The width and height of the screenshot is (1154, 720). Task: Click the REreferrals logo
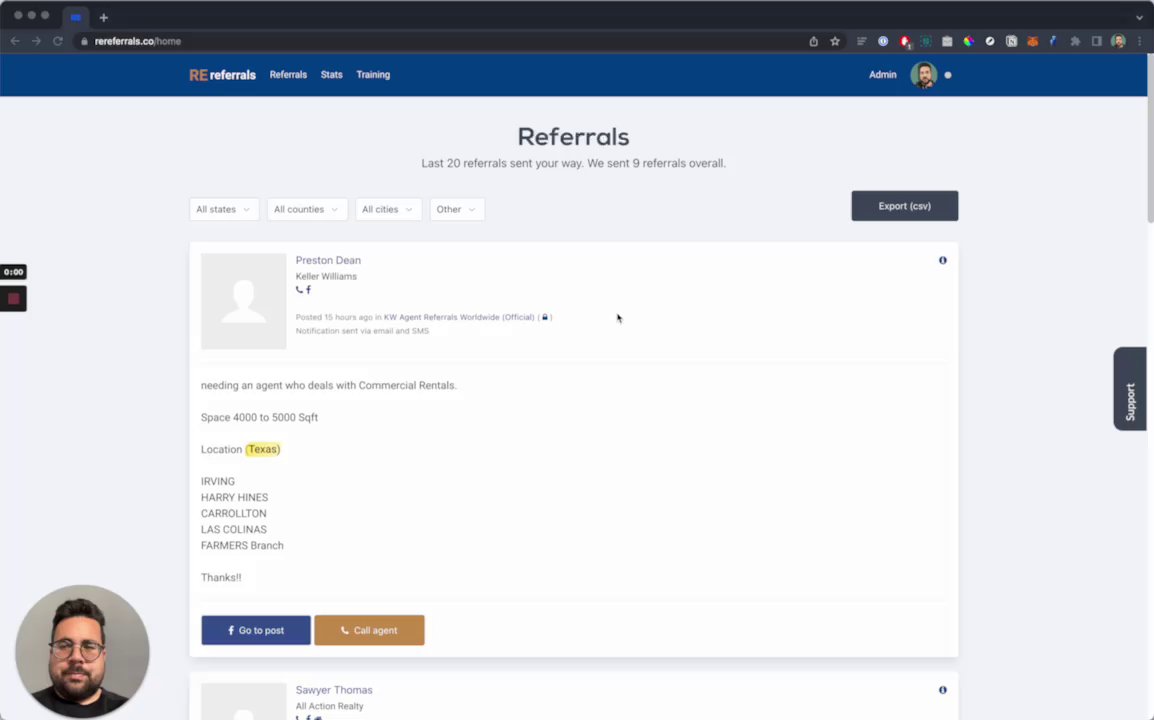[x=222, y=75]
